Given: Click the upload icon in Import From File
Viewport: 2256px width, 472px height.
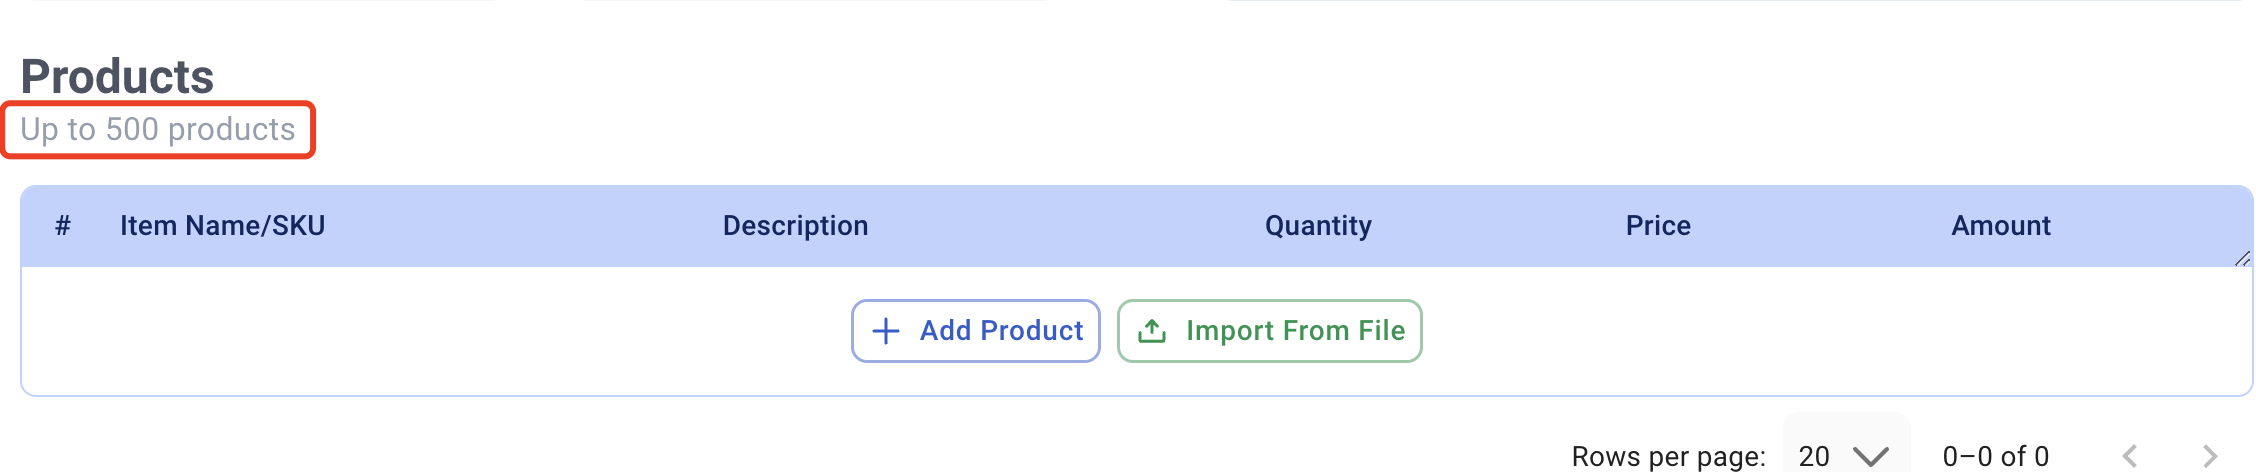Looking at the screenshot, I should [1152, 331].
